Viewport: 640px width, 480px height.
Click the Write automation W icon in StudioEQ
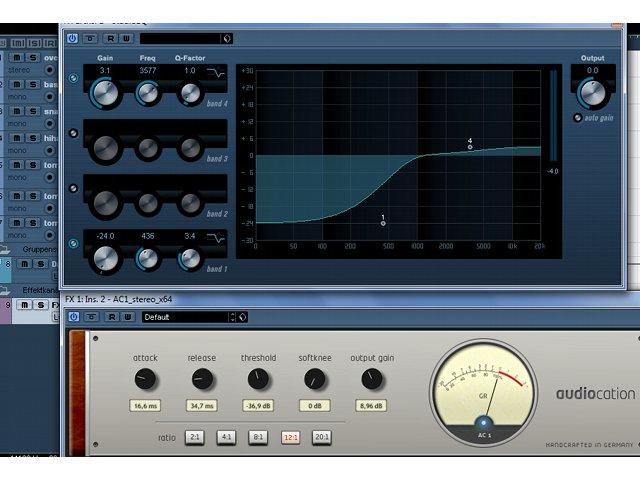tap(127, 39)
